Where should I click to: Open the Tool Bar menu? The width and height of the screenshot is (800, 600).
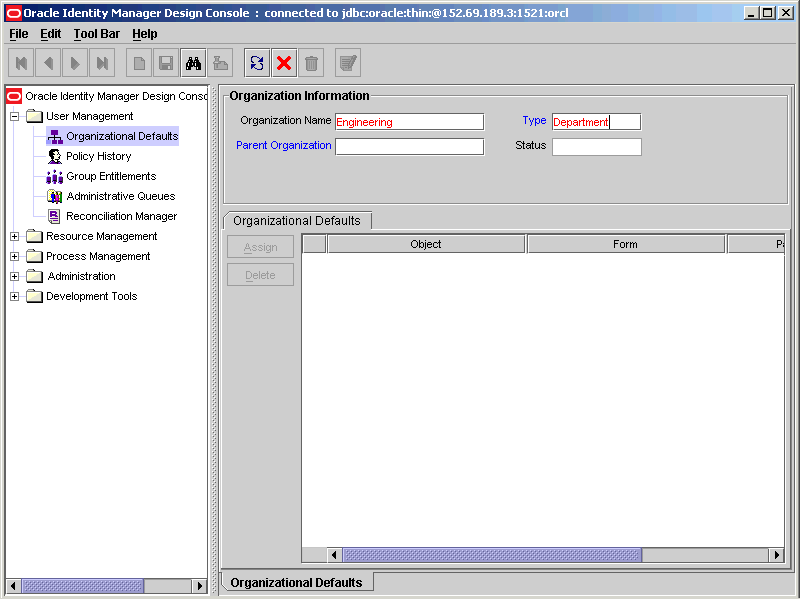[96, 33]
